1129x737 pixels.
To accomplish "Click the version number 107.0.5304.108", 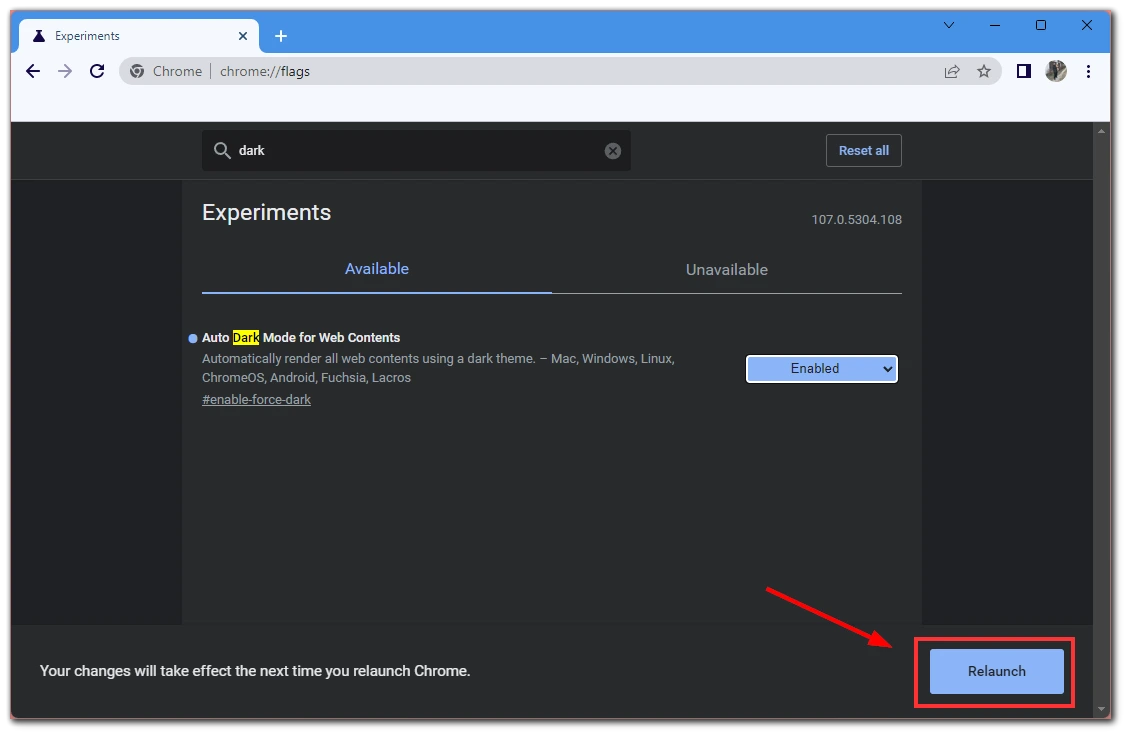I will (x=856, y=220).
